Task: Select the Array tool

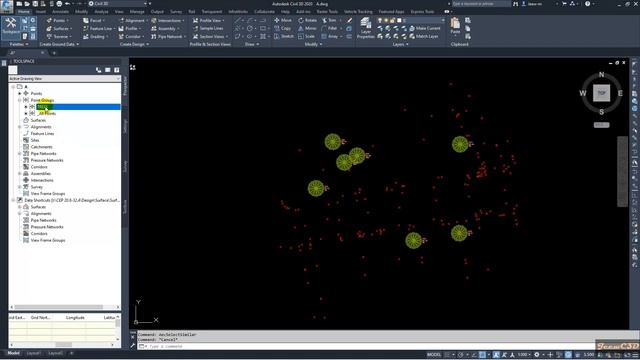Action: (330, 36)
